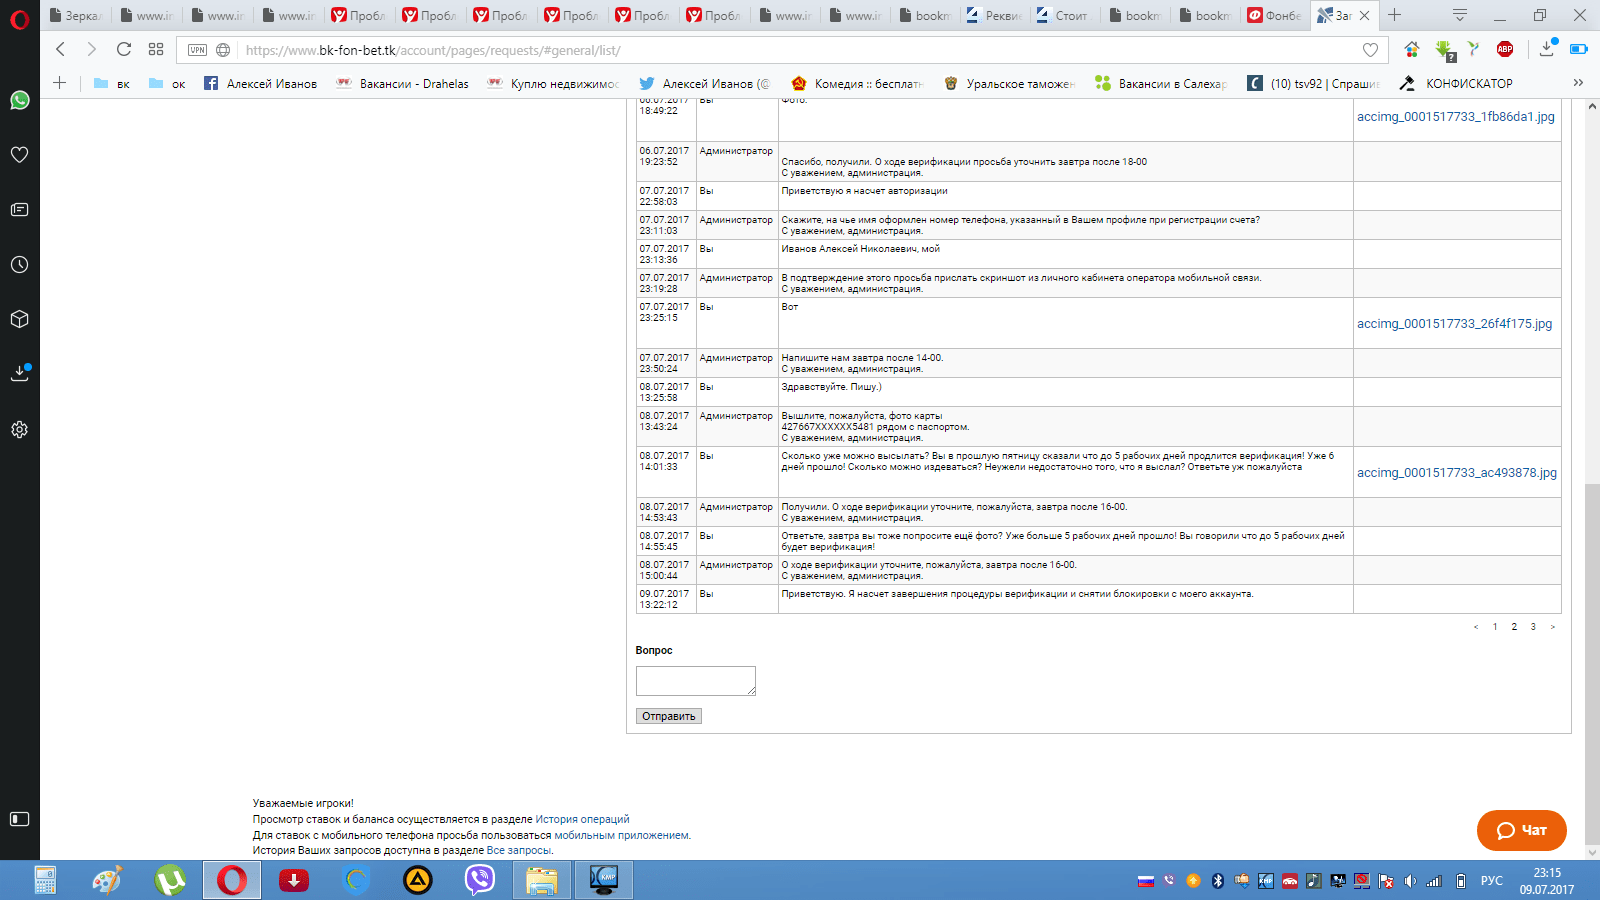
Task: Open Speed Dial start page grid
Action: coord(156,49)
